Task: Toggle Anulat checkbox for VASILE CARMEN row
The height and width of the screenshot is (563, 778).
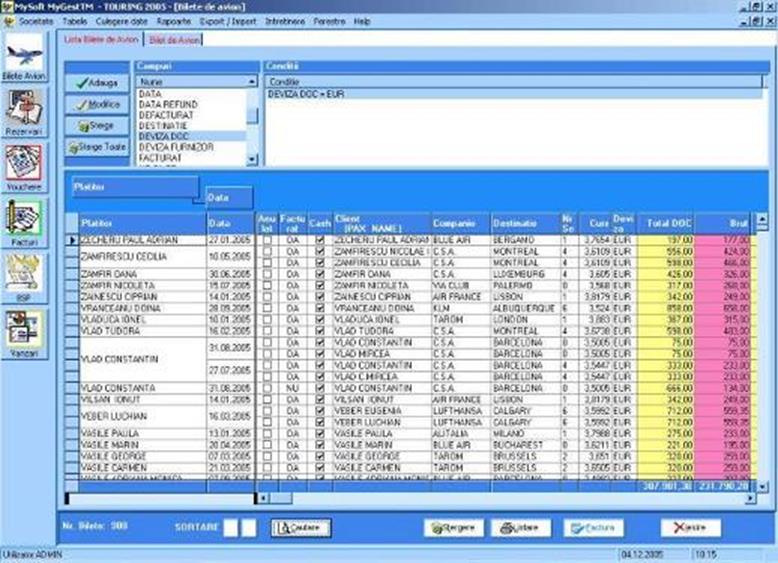Action: (x=267, y=468)
